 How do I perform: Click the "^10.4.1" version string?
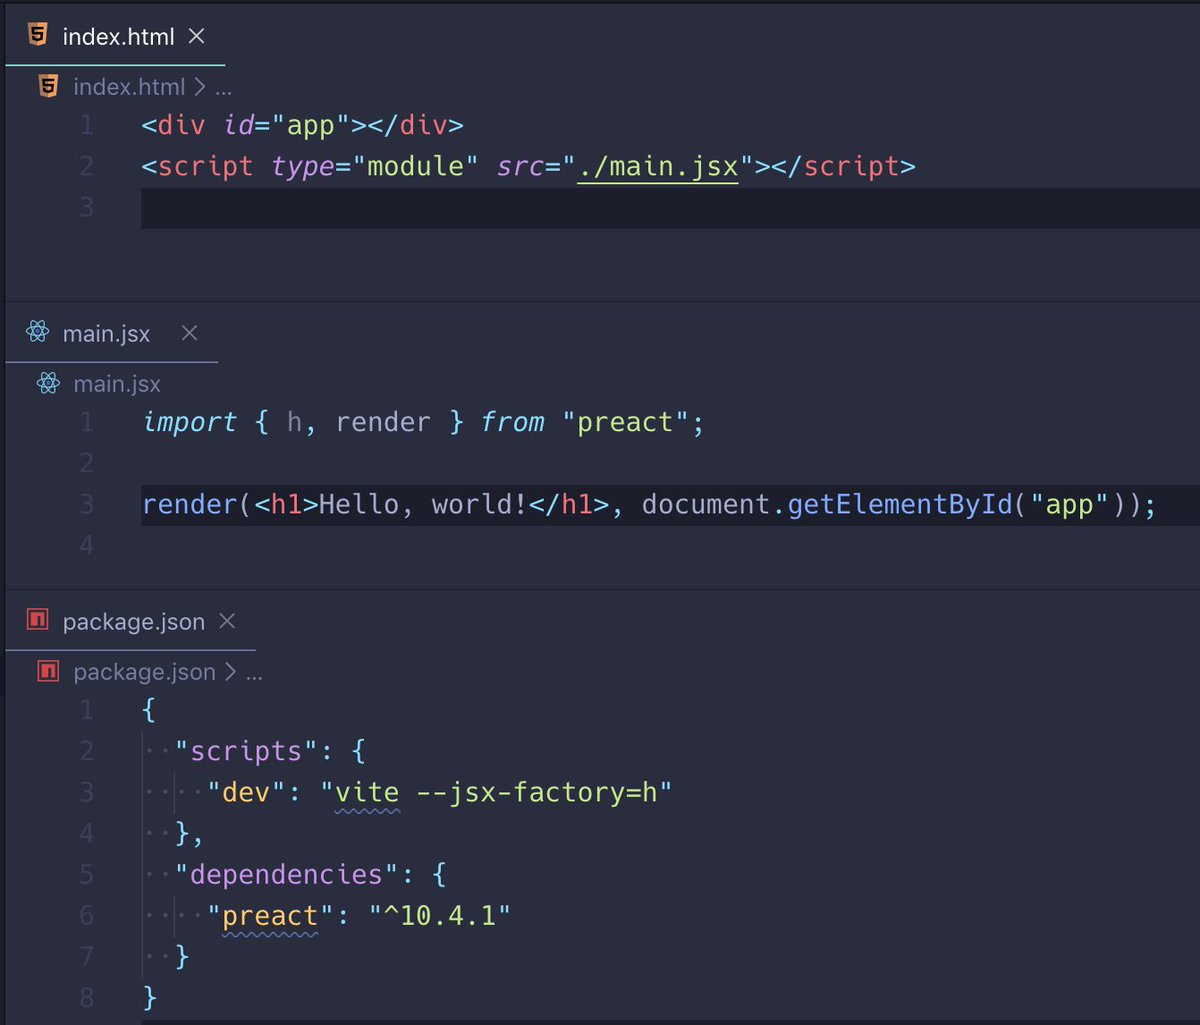[439, 916]
